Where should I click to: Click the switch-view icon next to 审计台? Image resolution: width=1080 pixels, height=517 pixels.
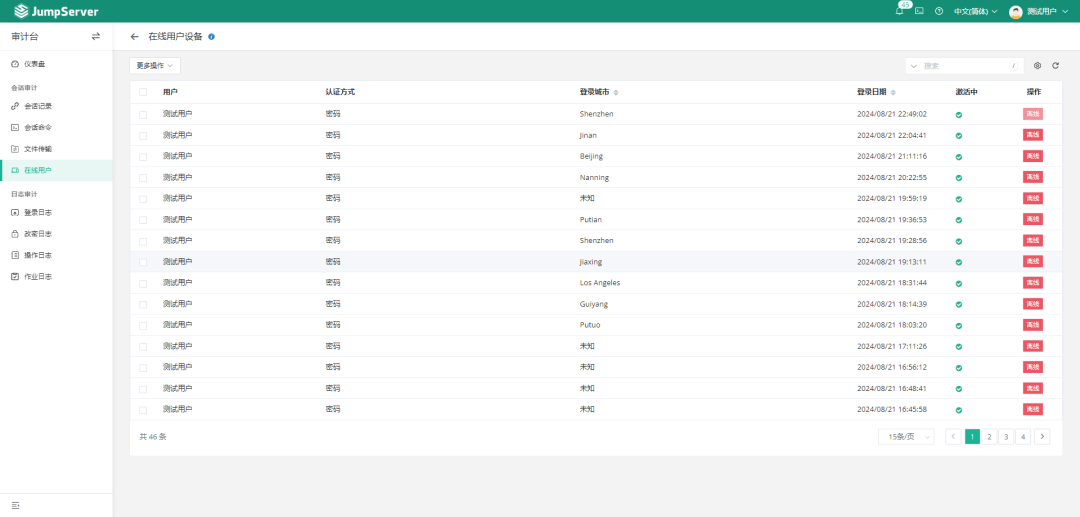coord(96,36)
